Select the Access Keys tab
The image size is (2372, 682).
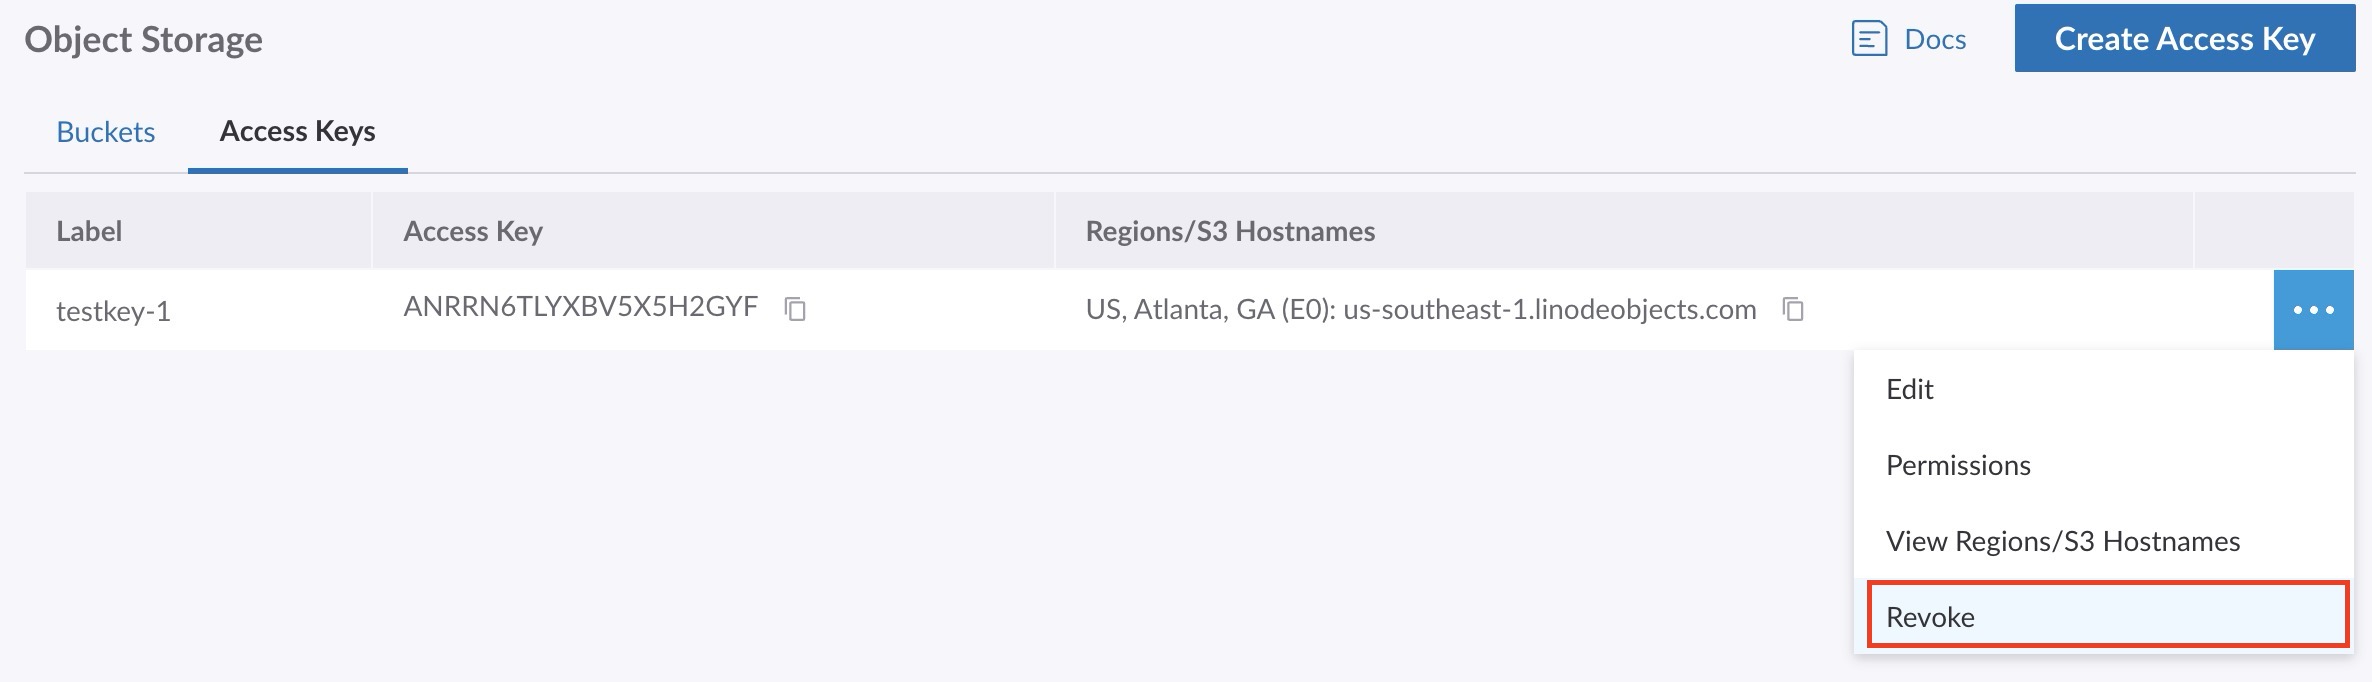[297, 132]
